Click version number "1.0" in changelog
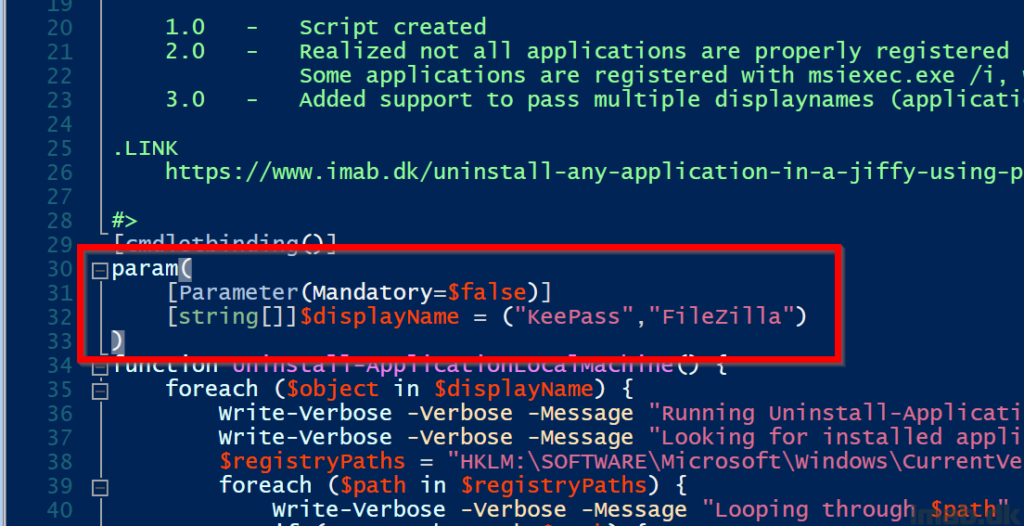The width and height of the screenshot is (1024, 526). [x=185, y=28]
